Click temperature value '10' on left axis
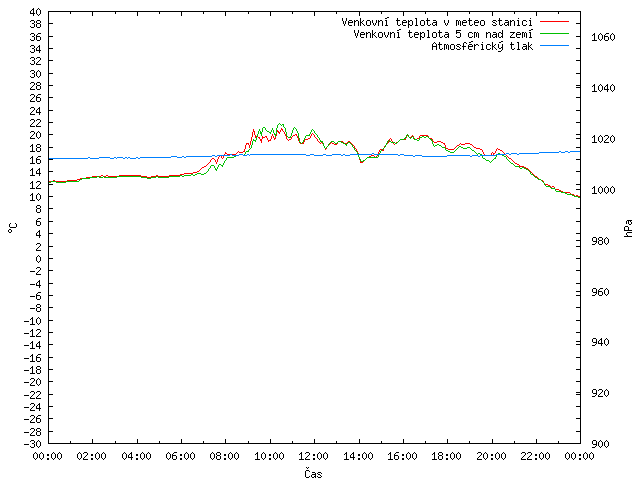Image resolution: width=640 pixels, height=480 pixels. coord(36,197)
